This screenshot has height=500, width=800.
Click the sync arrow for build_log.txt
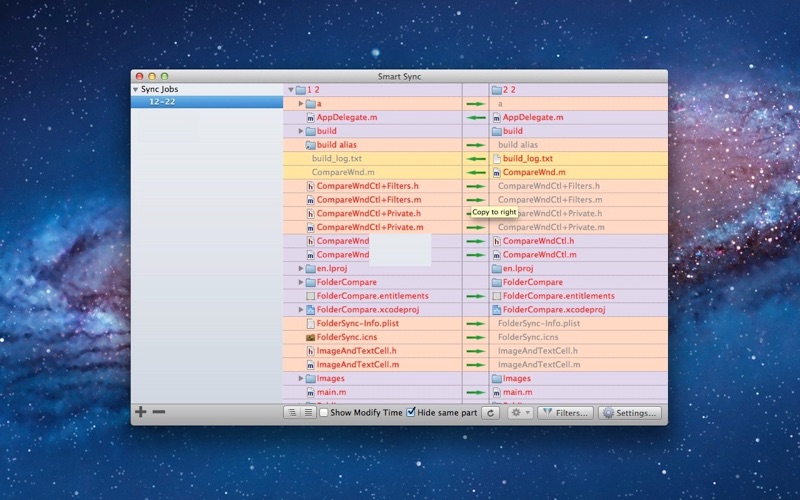pos(475,159)
